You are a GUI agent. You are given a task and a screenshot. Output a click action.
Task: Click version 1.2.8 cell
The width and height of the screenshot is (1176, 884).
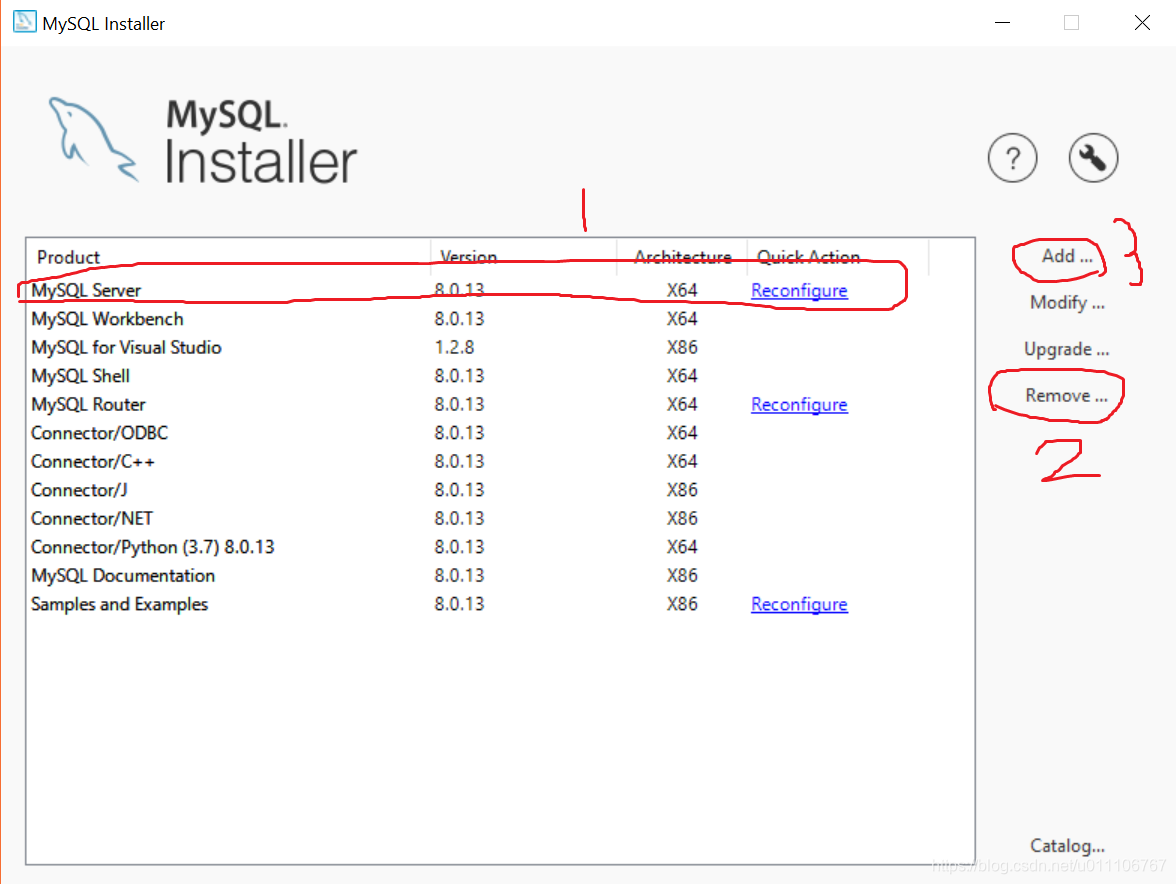click(454, 348)
